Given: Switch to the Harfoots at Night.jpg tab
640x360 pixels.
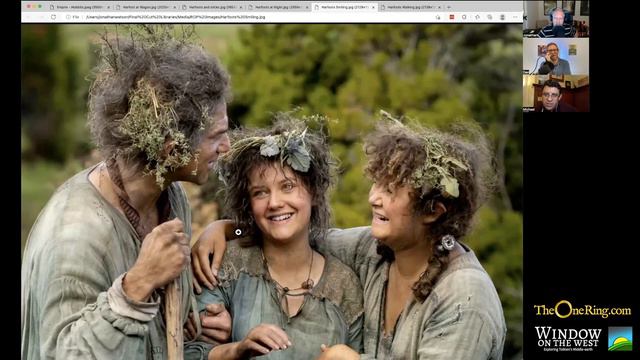Looking at the screenshot, I should tap(278, 7).
